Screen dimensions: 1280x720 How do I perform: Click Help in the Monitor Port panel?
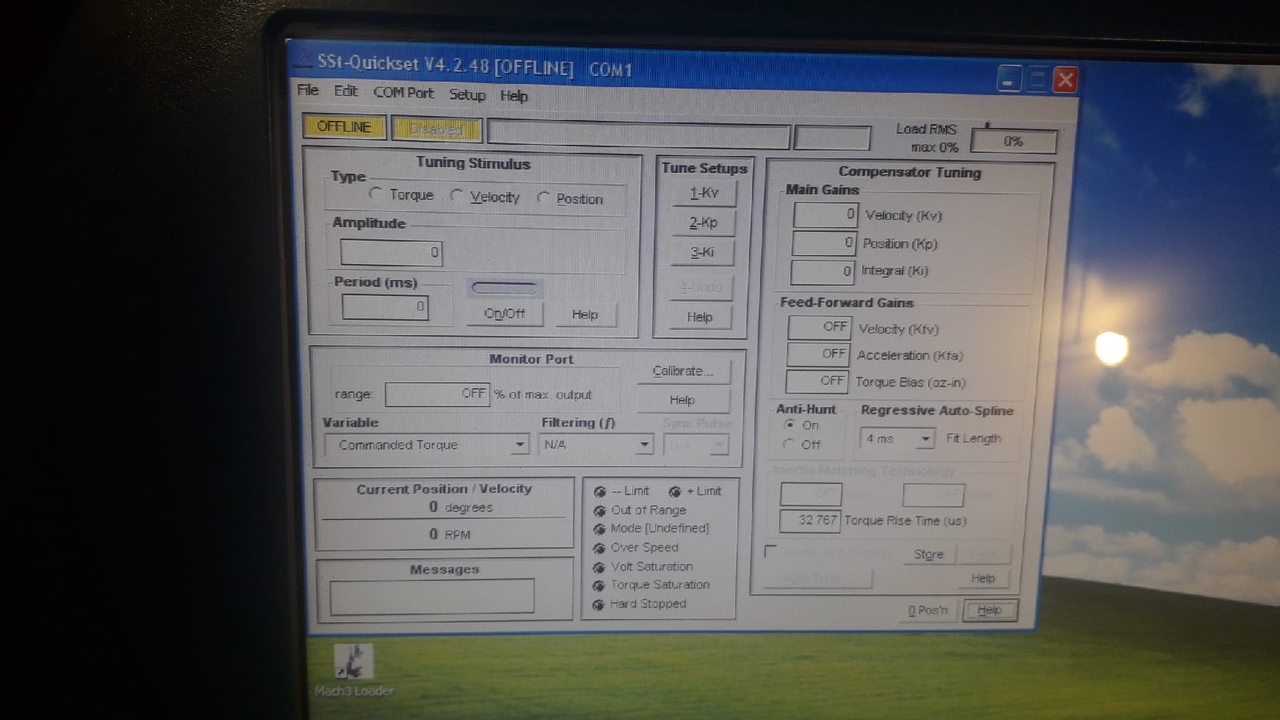coord(682,400)
